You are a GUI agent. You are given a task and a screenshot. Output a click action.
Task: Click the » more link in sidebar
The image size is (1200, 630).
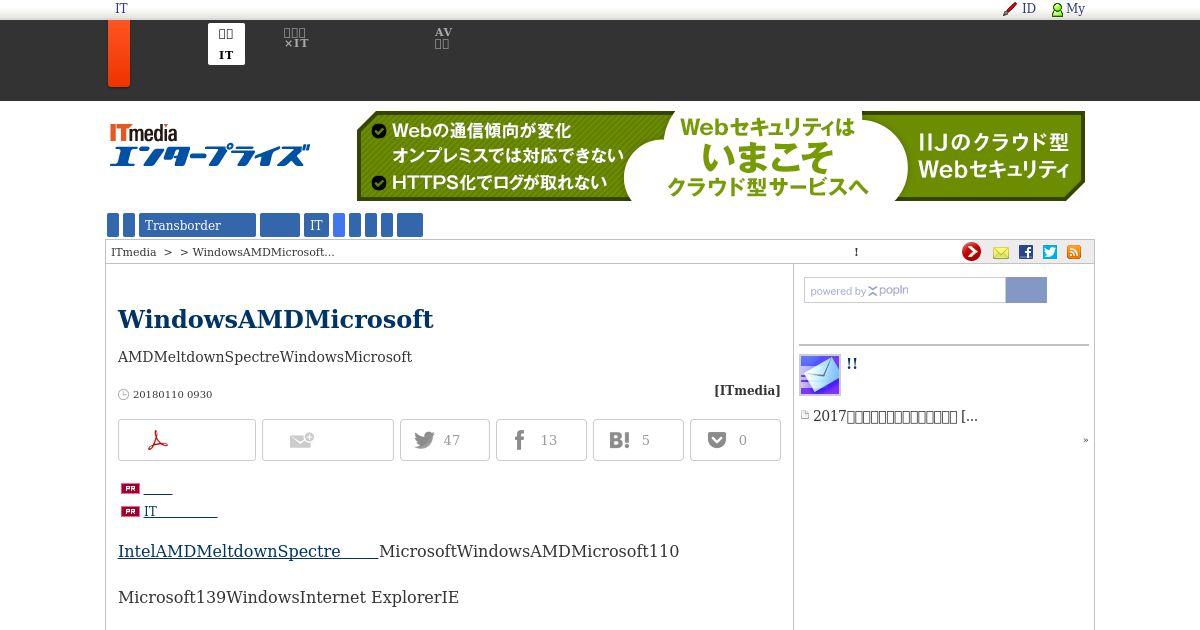coord(1085,440)
